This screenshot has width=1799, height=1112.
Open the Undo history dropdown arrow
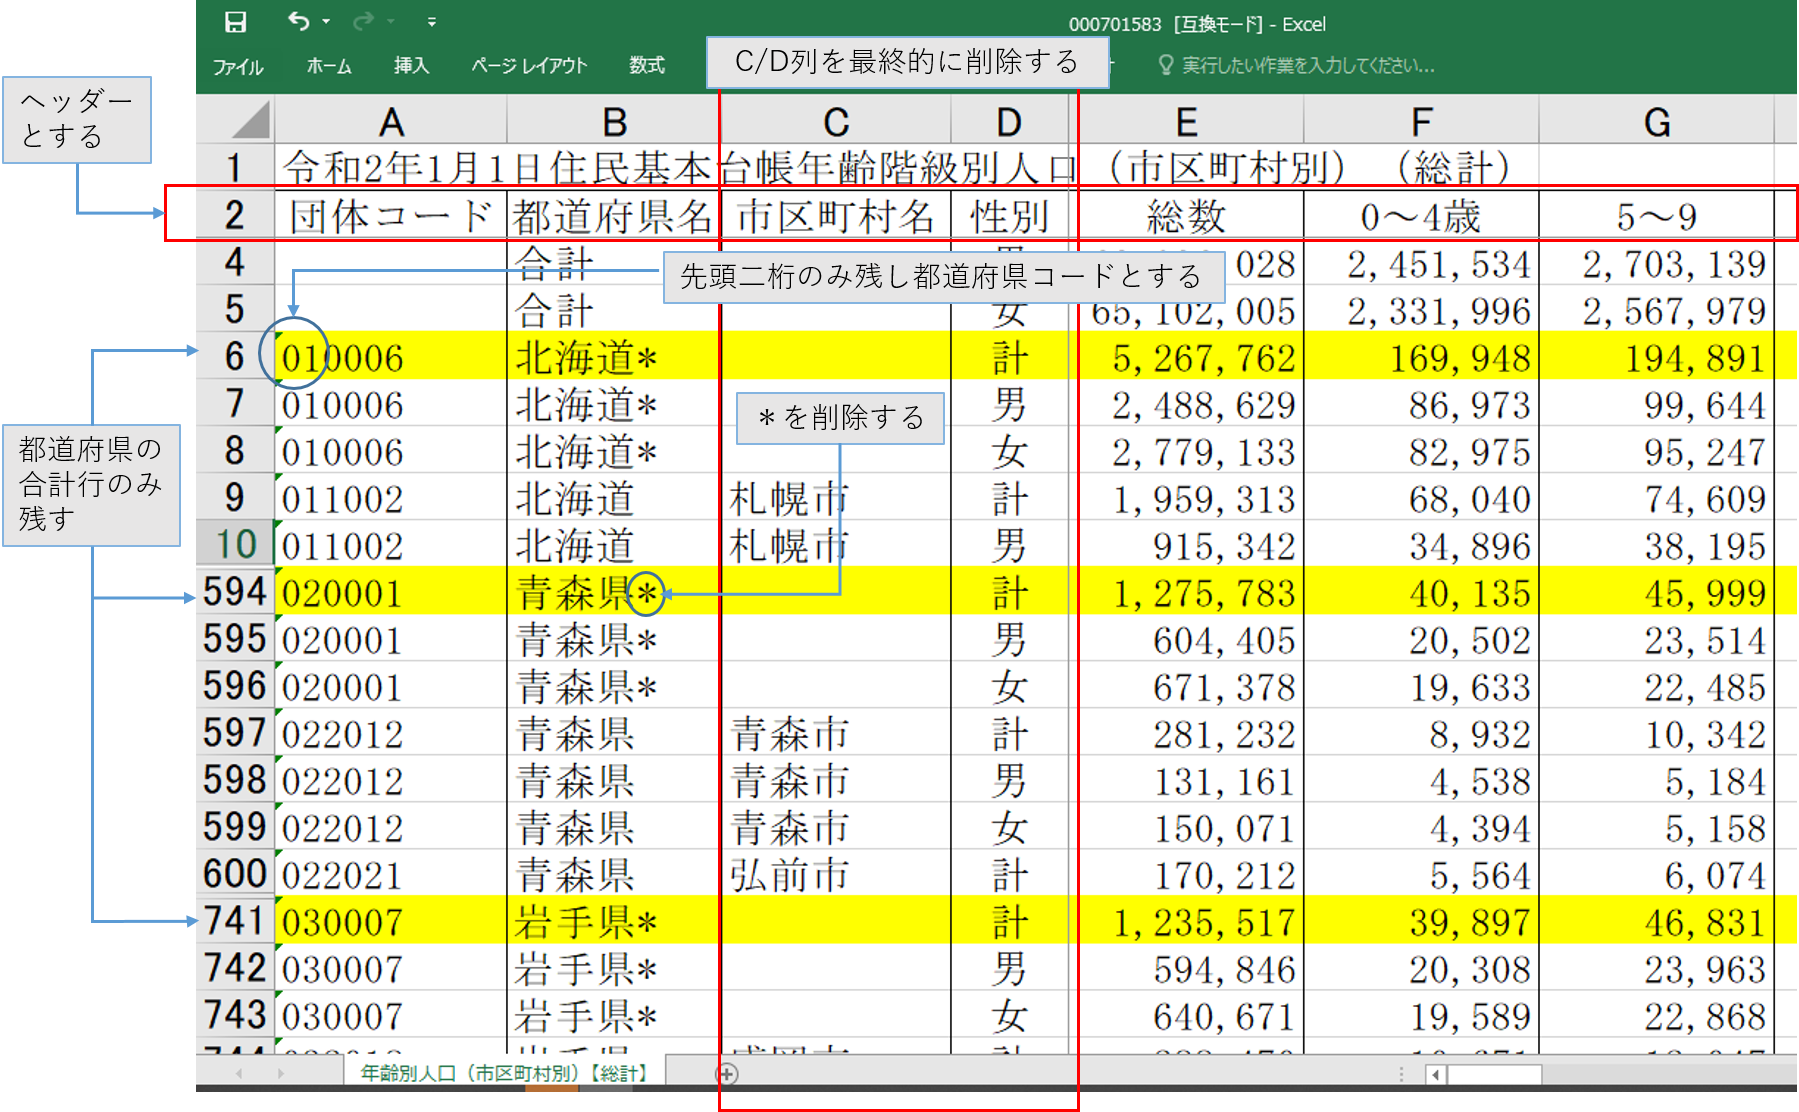point(326,22)
